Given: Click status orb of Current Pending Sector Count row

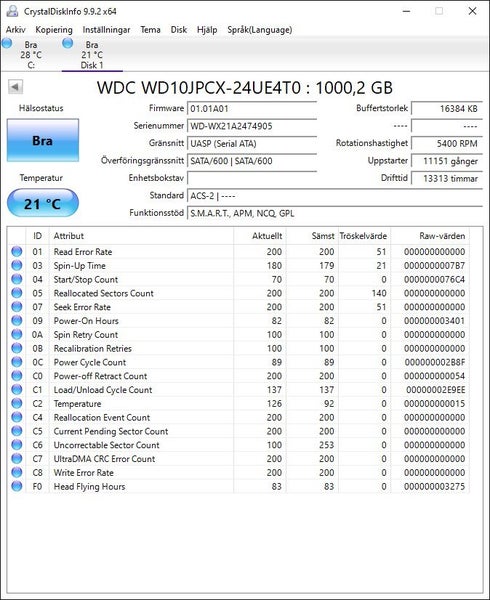Looking at the screenshot, I should click(17, 431).
